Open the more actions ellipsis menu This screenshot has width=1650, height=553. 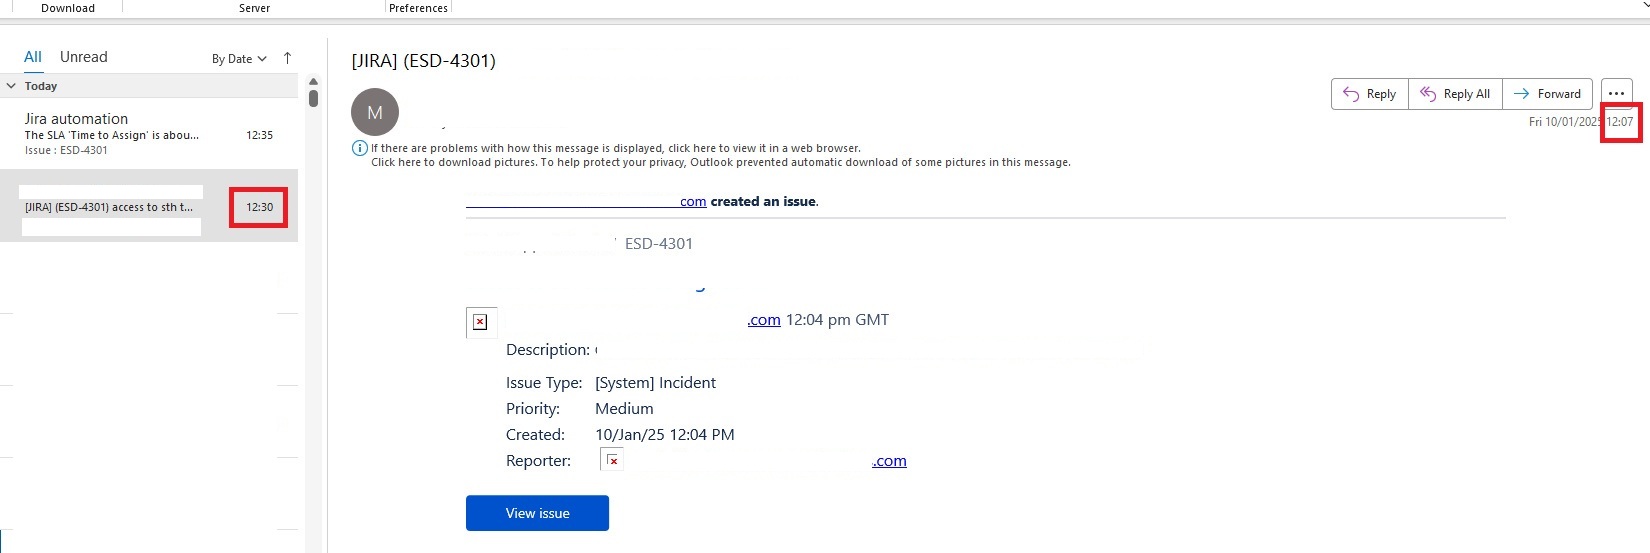click(1616, 94)
